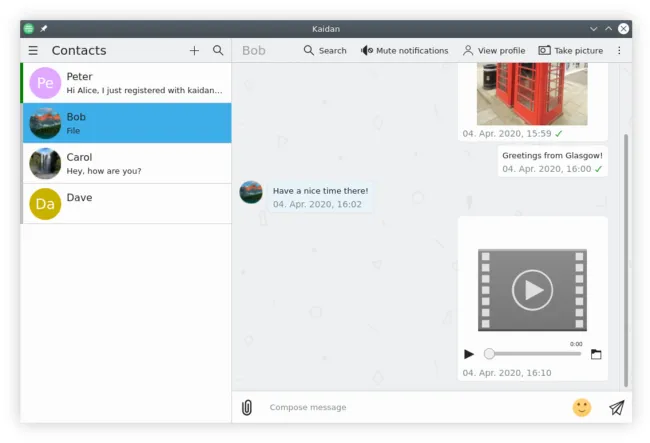Add a new contact with plus icon

(x=194, y=50)
